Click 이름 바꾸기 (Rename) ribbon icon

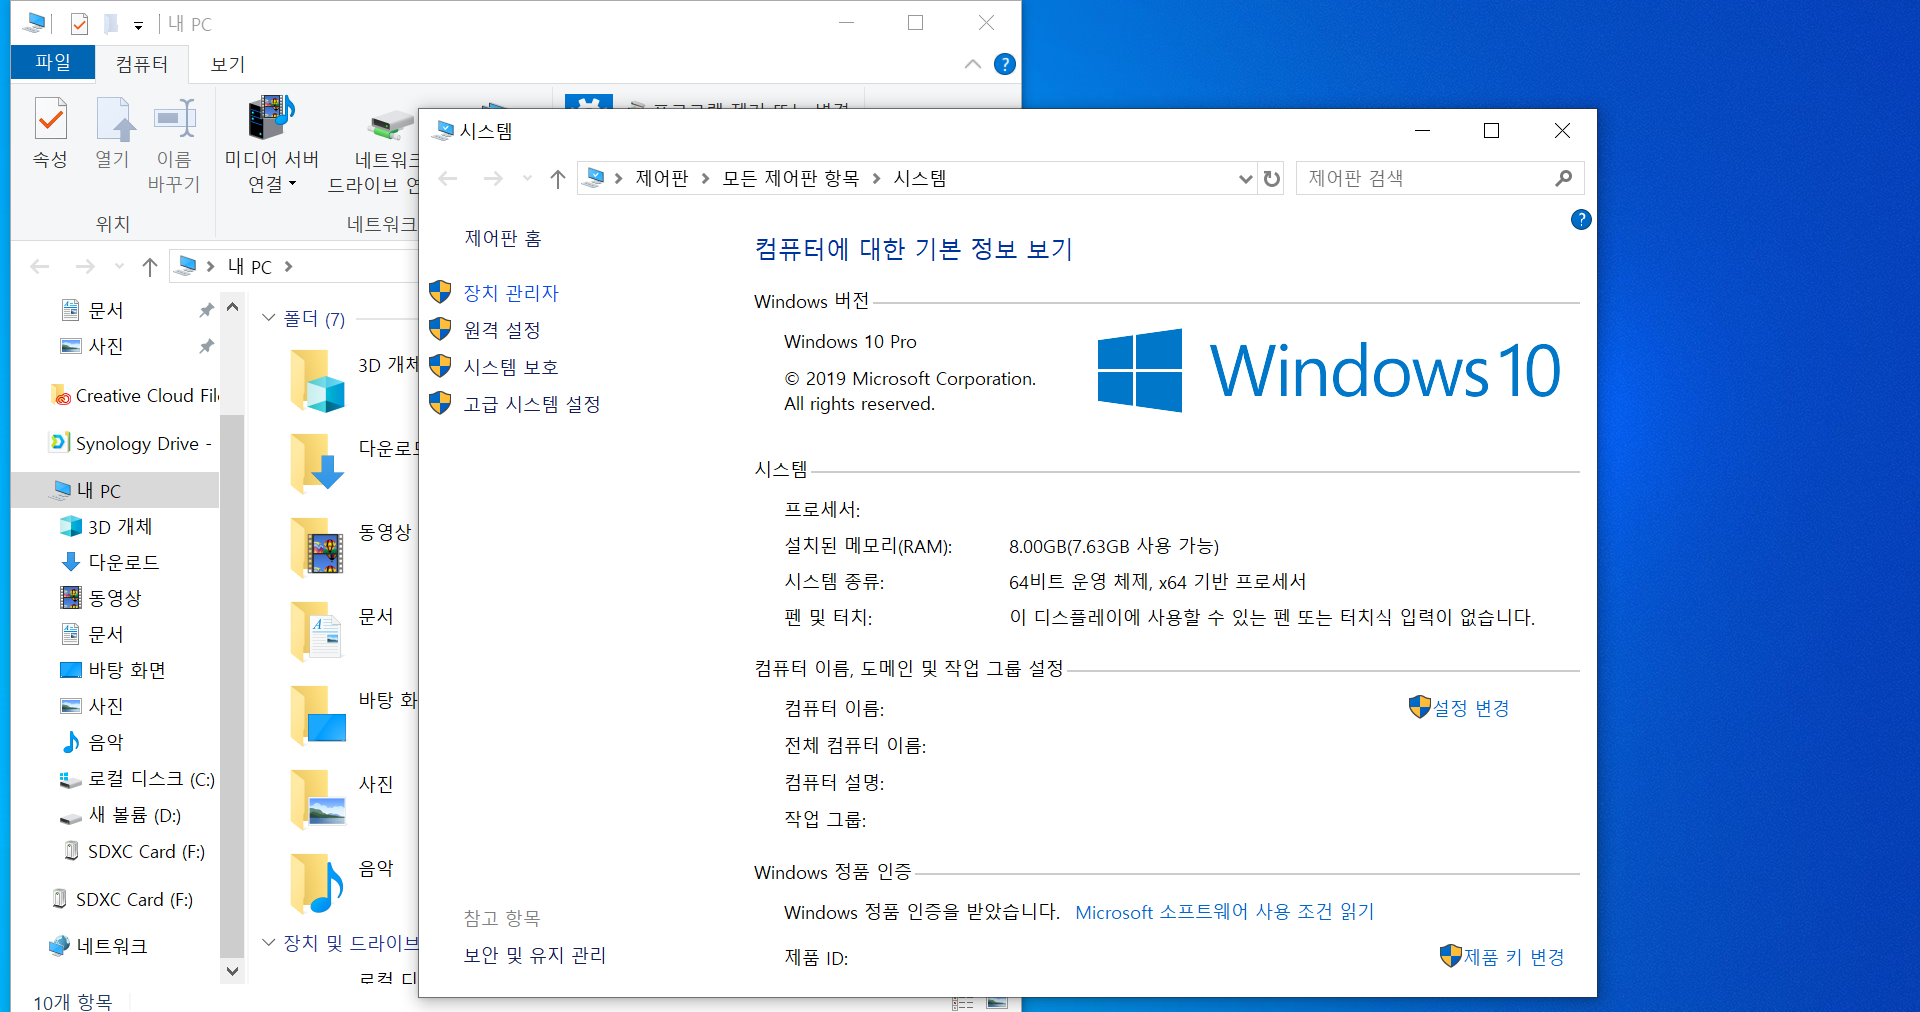174,145
